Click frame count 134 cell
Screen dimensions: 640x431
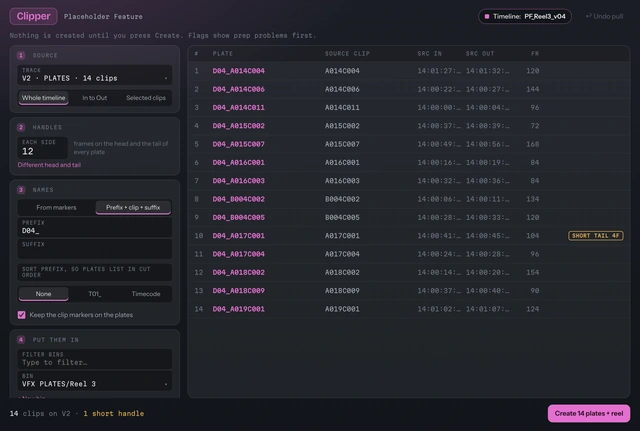click(533, 199)
